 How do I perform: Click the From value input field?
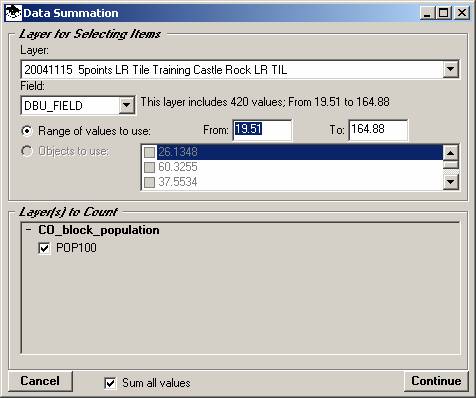[262, 130]
